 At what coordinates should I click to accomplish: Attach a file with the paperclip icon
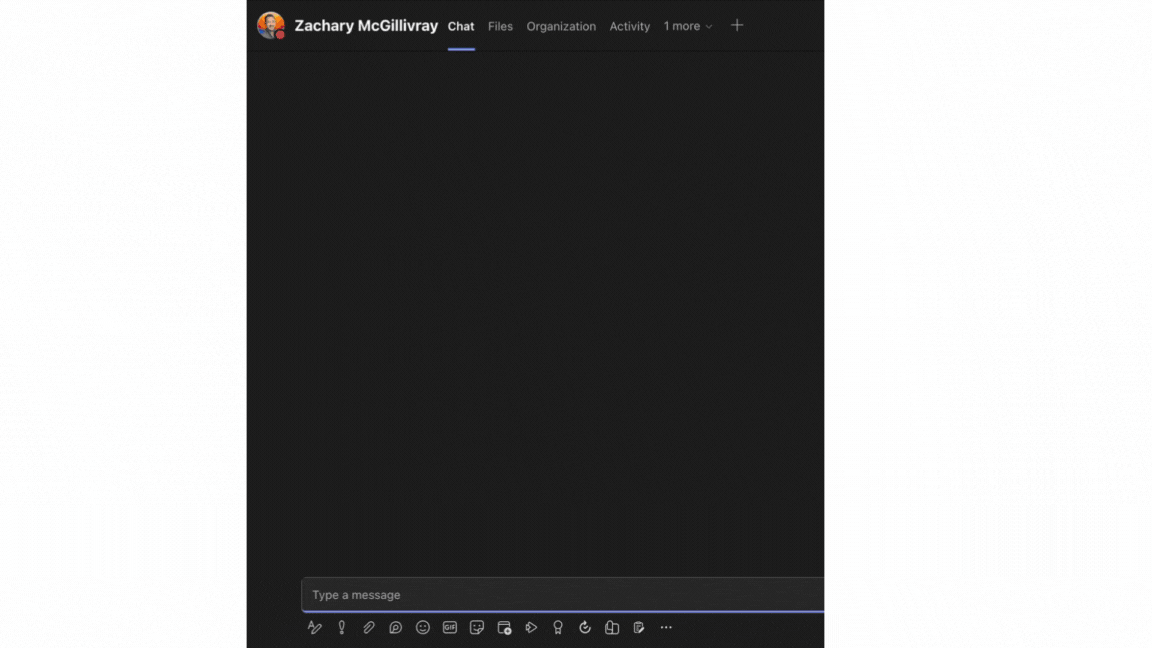[x=368, y=627]
